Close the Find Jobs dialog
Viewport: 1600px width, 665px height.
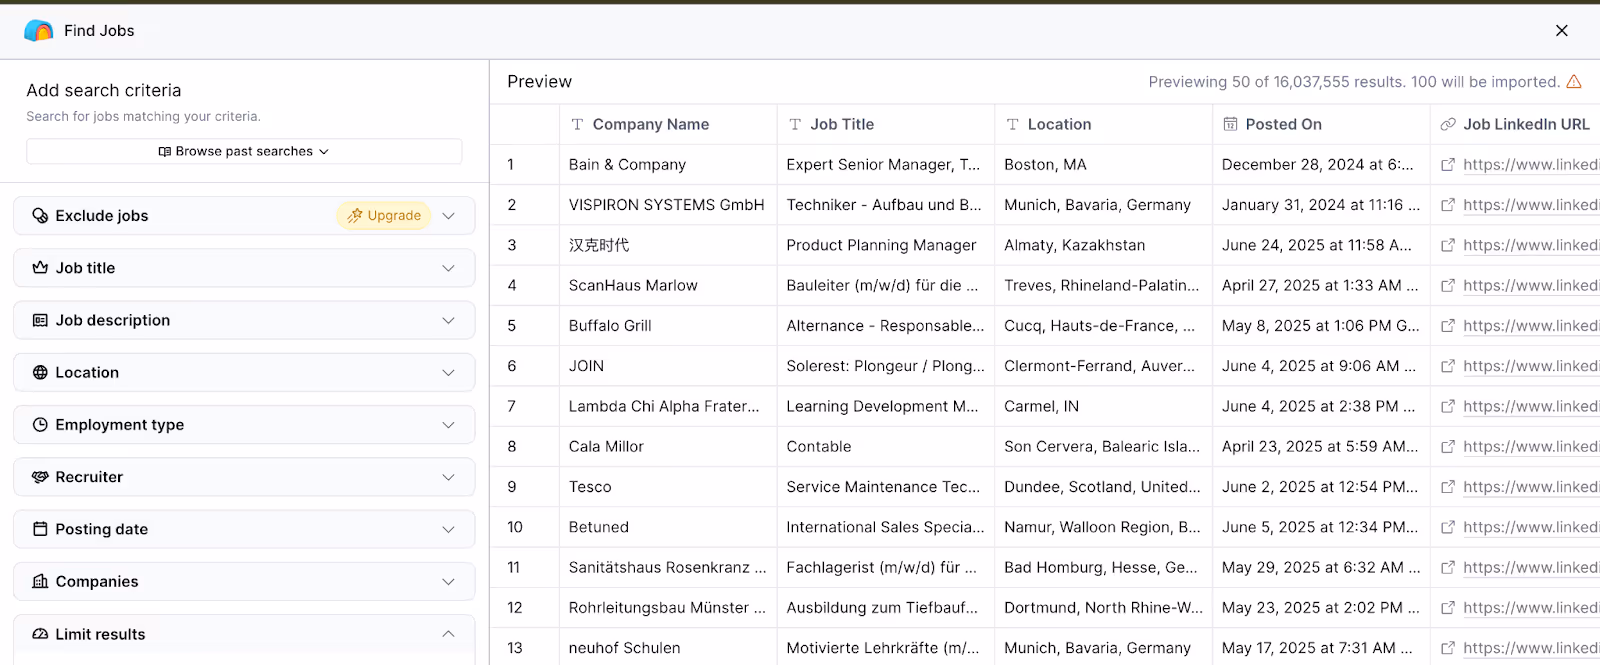(1561, 31)
